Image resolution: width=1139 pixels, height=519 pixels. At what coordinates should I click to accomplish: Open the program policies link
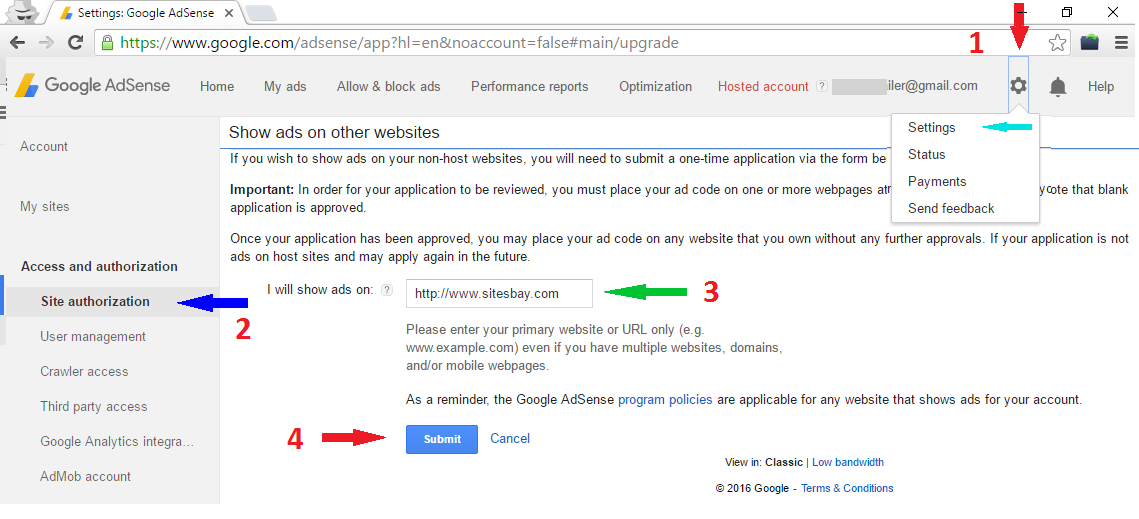(x=665, y=399)
